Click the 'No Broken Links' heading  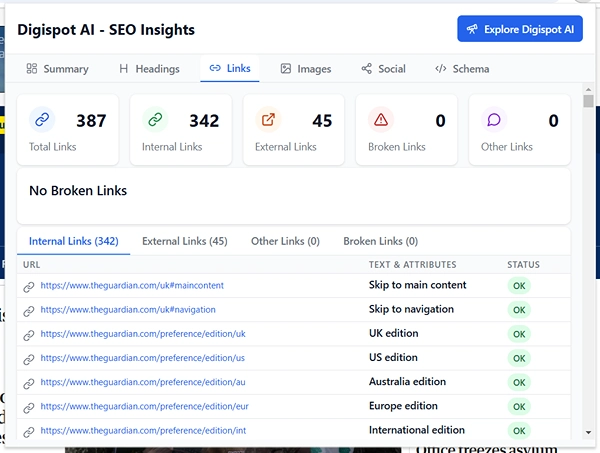click(x=78, y=191)
